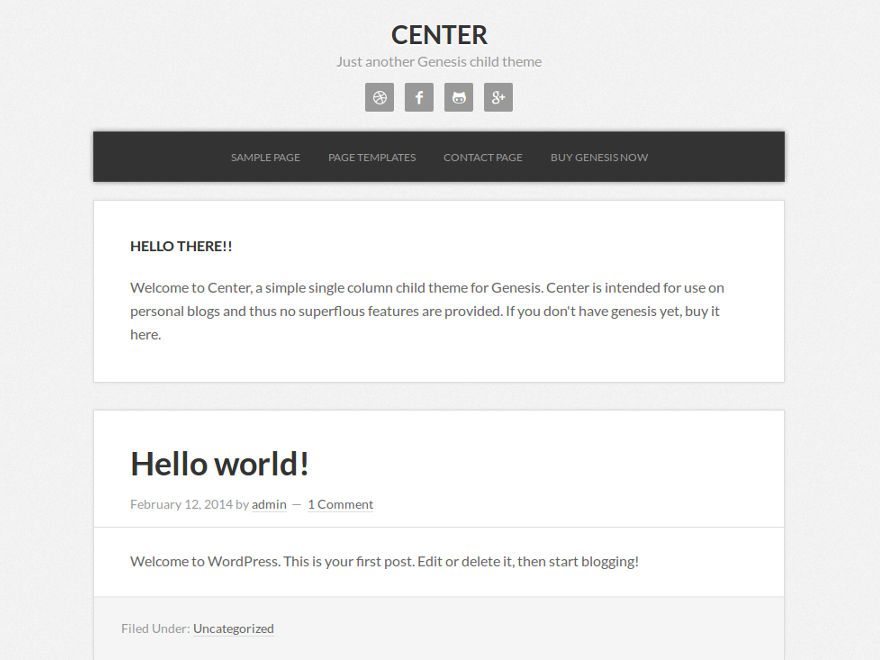Click the February 12, 2014 post date
This screenshot has width=880, height=660.
point(181,505)
